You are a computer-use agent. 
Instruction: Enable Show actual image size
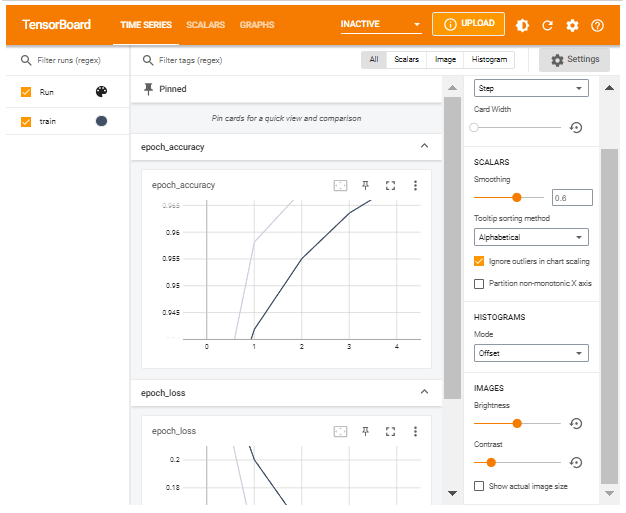(x=479, y=486)
